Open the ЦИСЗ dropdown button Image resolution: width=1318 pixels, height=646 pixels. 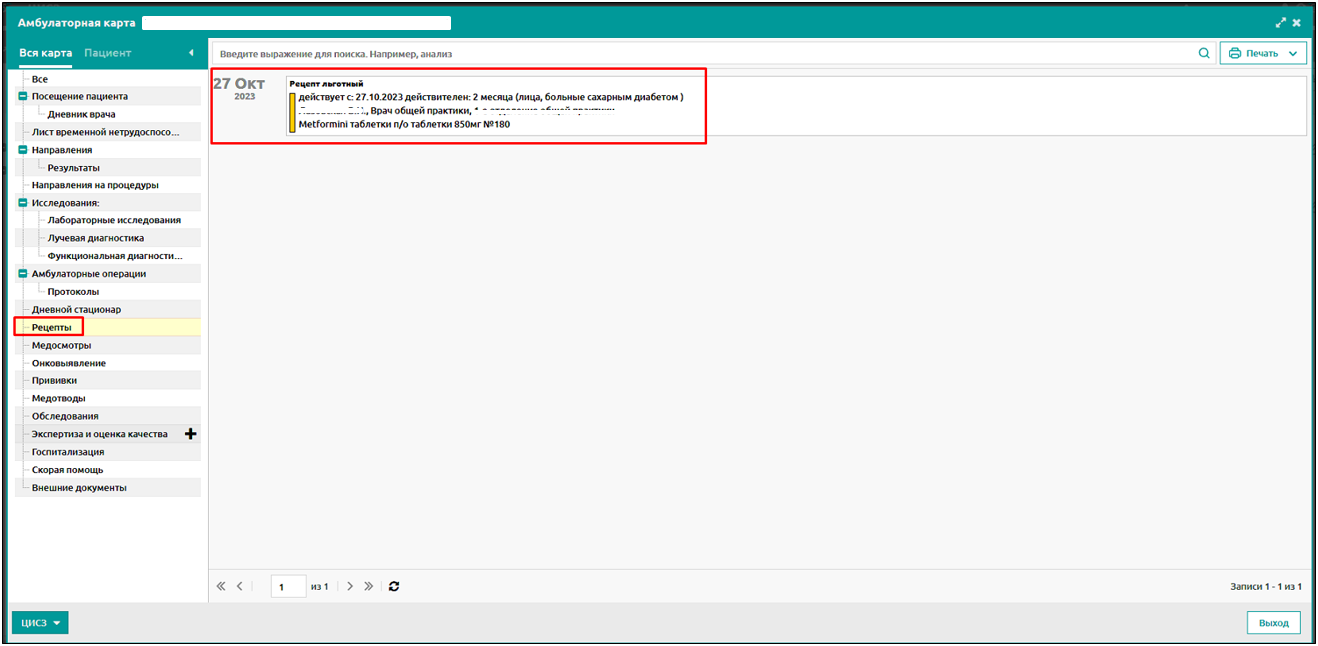coord(40,623)
